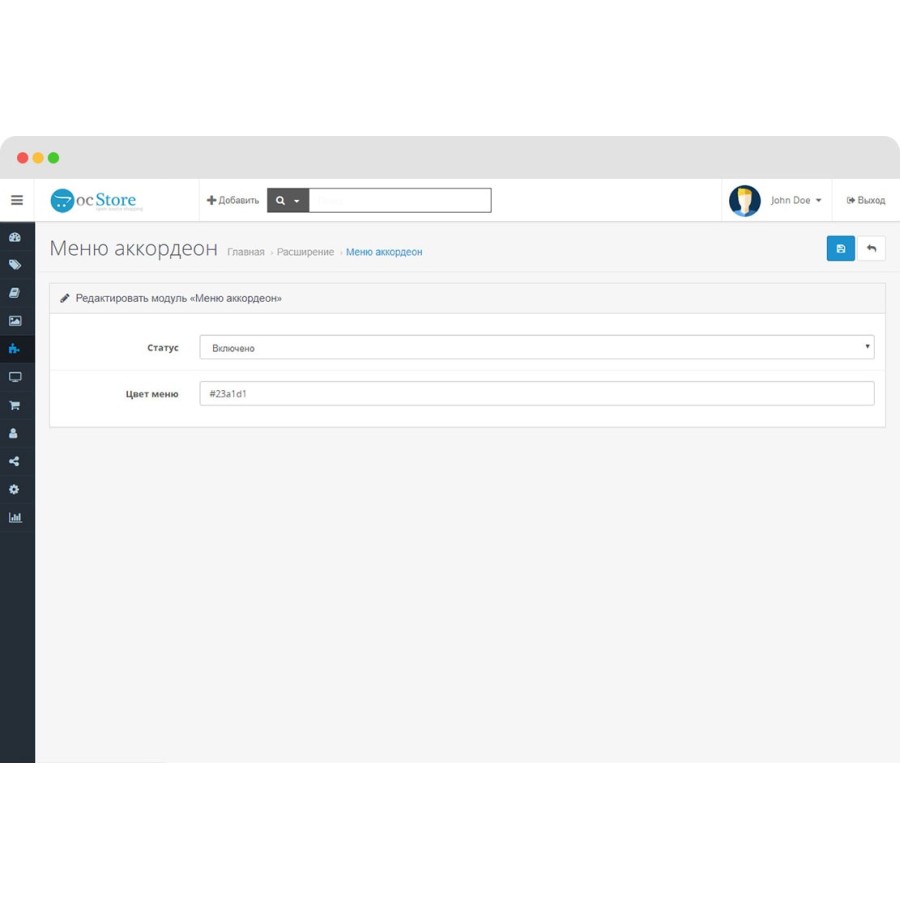Screen dimensions: 900x900
Task: Open the System gear sidebar icon
Action: tap(14, 489)
